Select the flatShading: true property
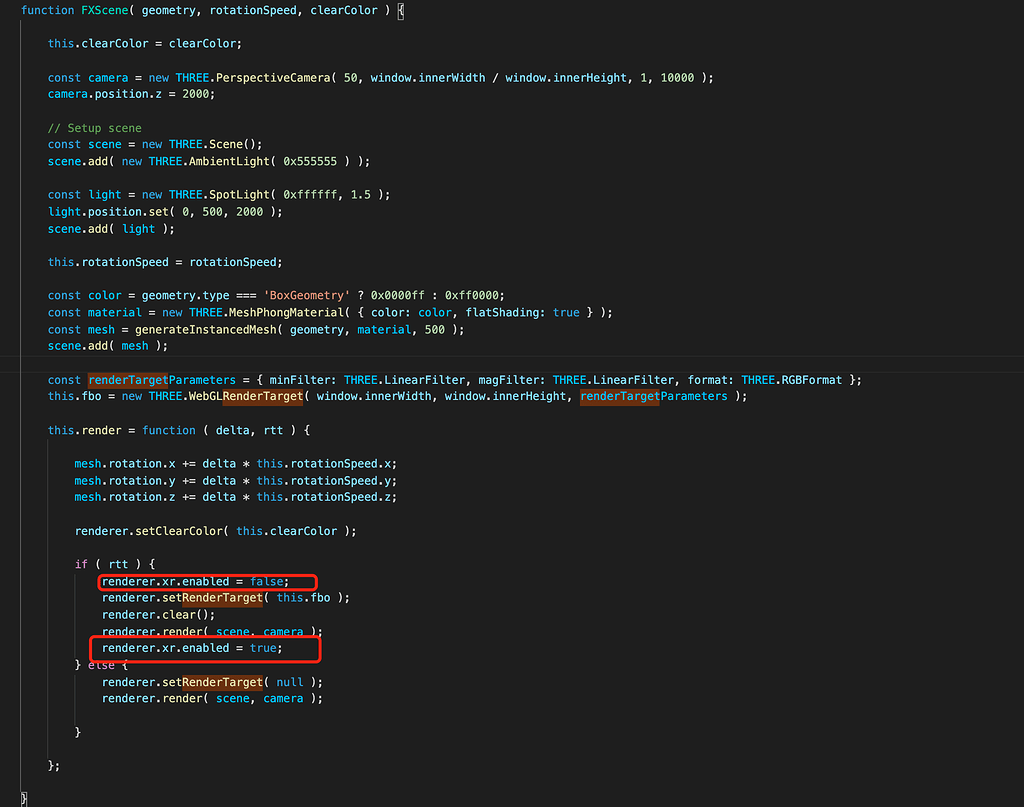The width and height of the screenshot is (1024, 807). point(511,312)
